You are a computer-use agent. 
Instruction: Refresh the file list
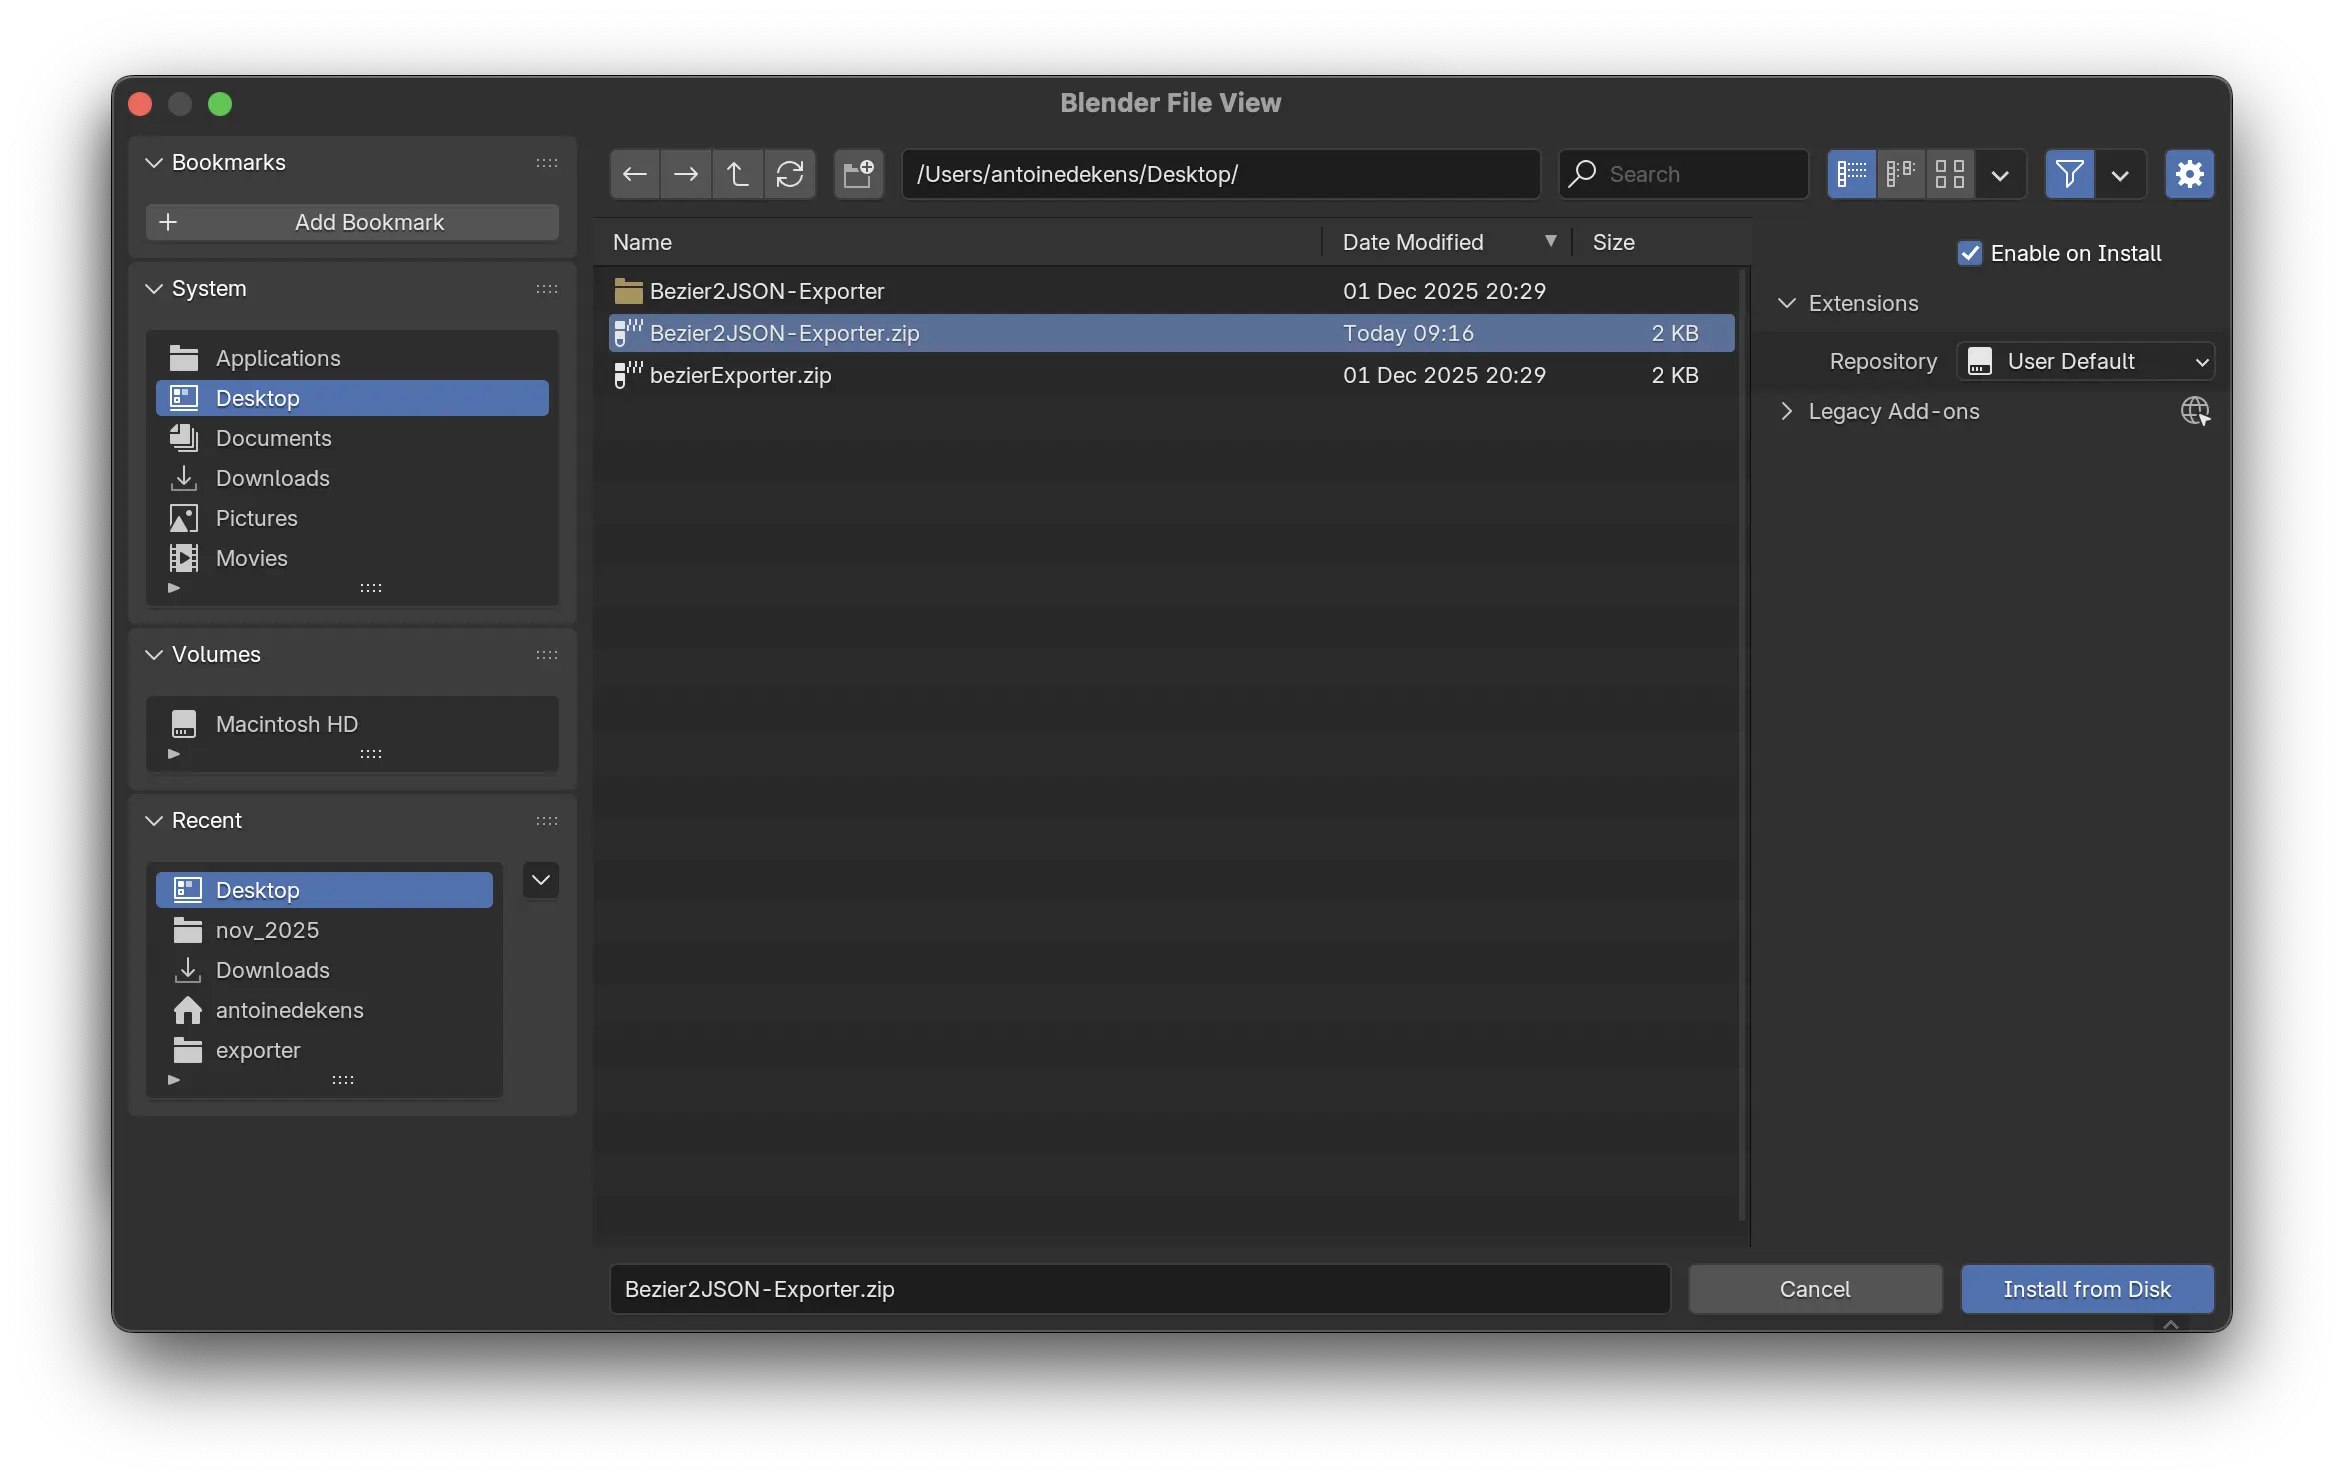(x=789, y=174)
